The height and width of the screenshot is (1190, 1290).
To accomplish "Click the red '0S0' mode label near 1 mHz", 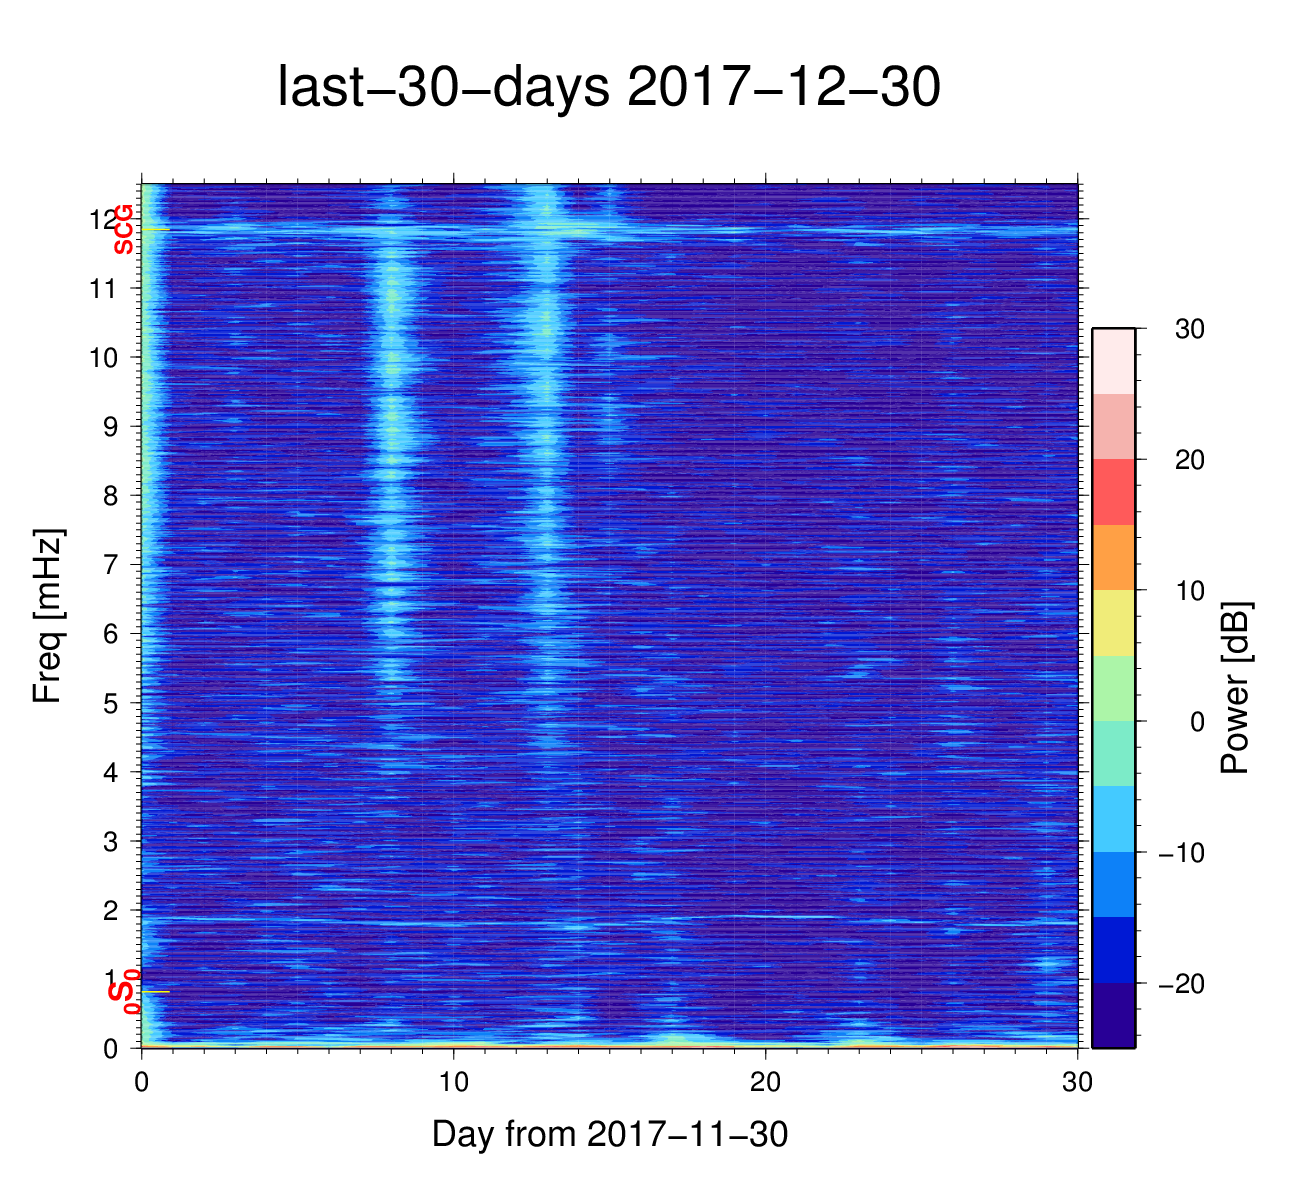I will point(123,992).
